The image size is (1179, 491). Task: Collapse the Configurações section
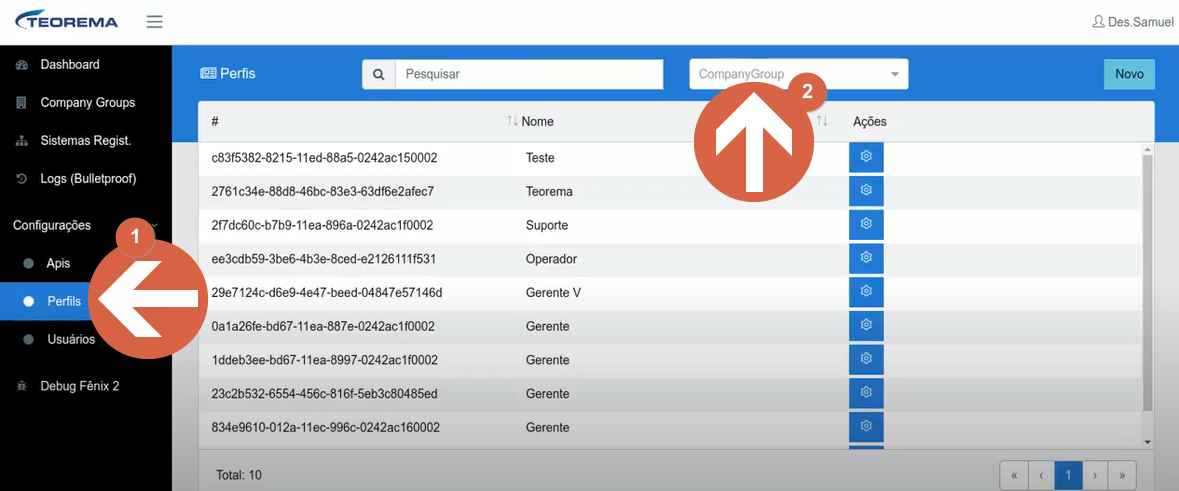click(52, 226)
